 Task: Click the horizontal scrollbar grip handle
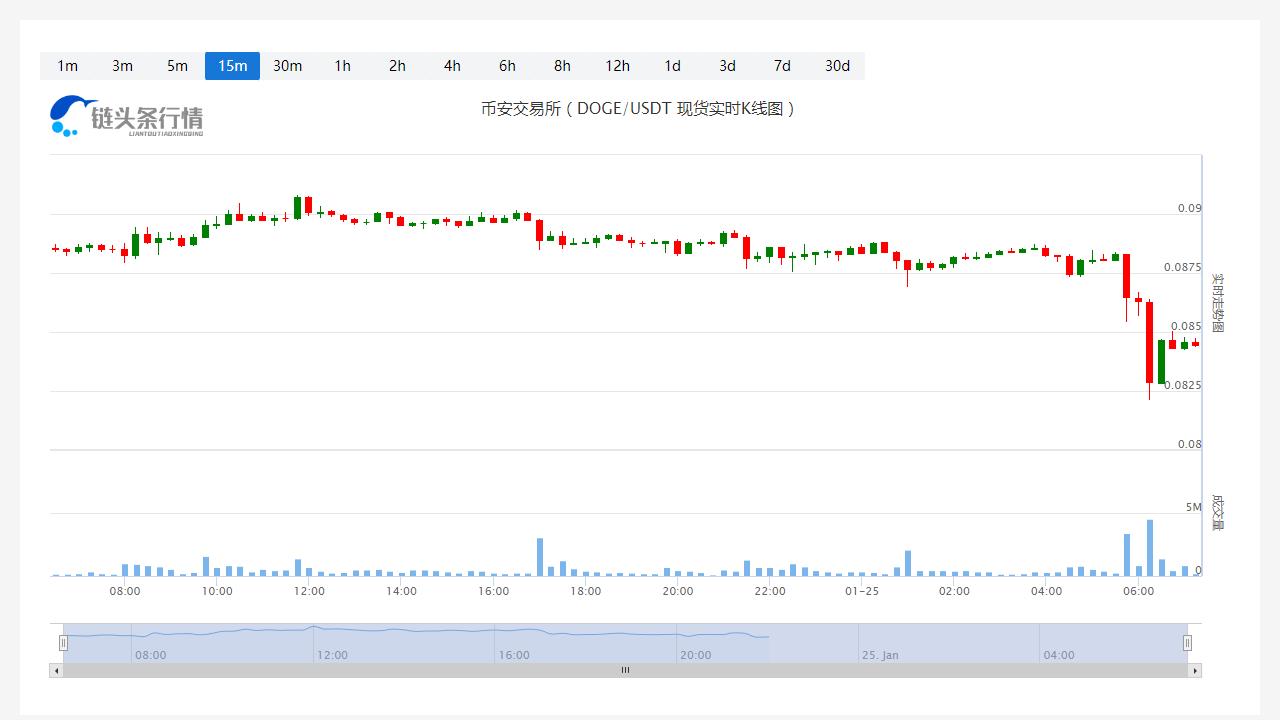tap(625, 670)
